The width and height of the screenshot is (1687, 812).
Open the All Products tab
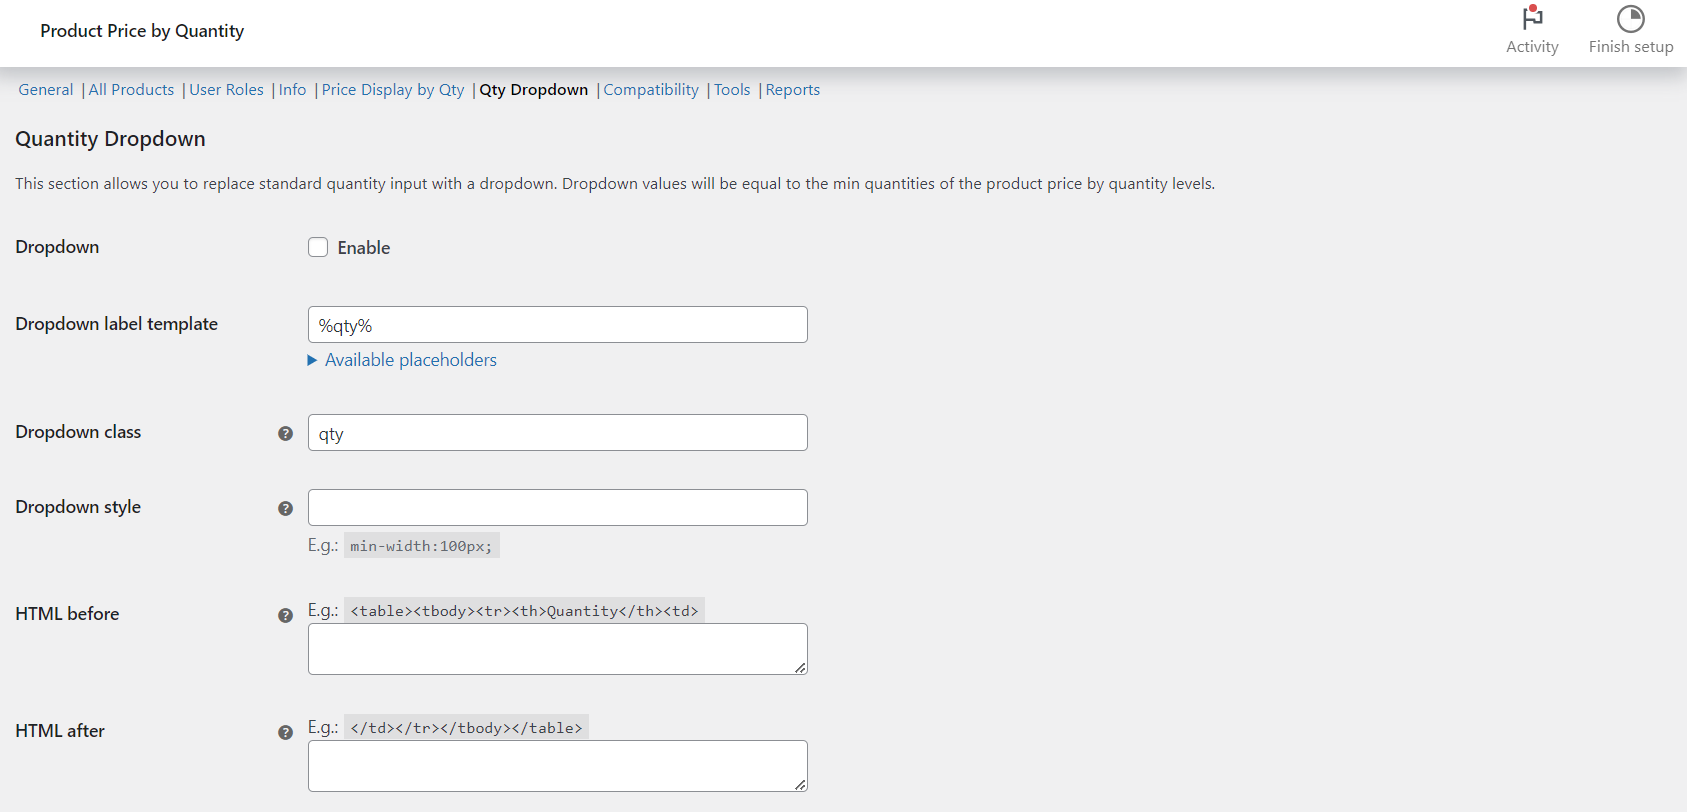pyautogui.click(x=131, y=89)
